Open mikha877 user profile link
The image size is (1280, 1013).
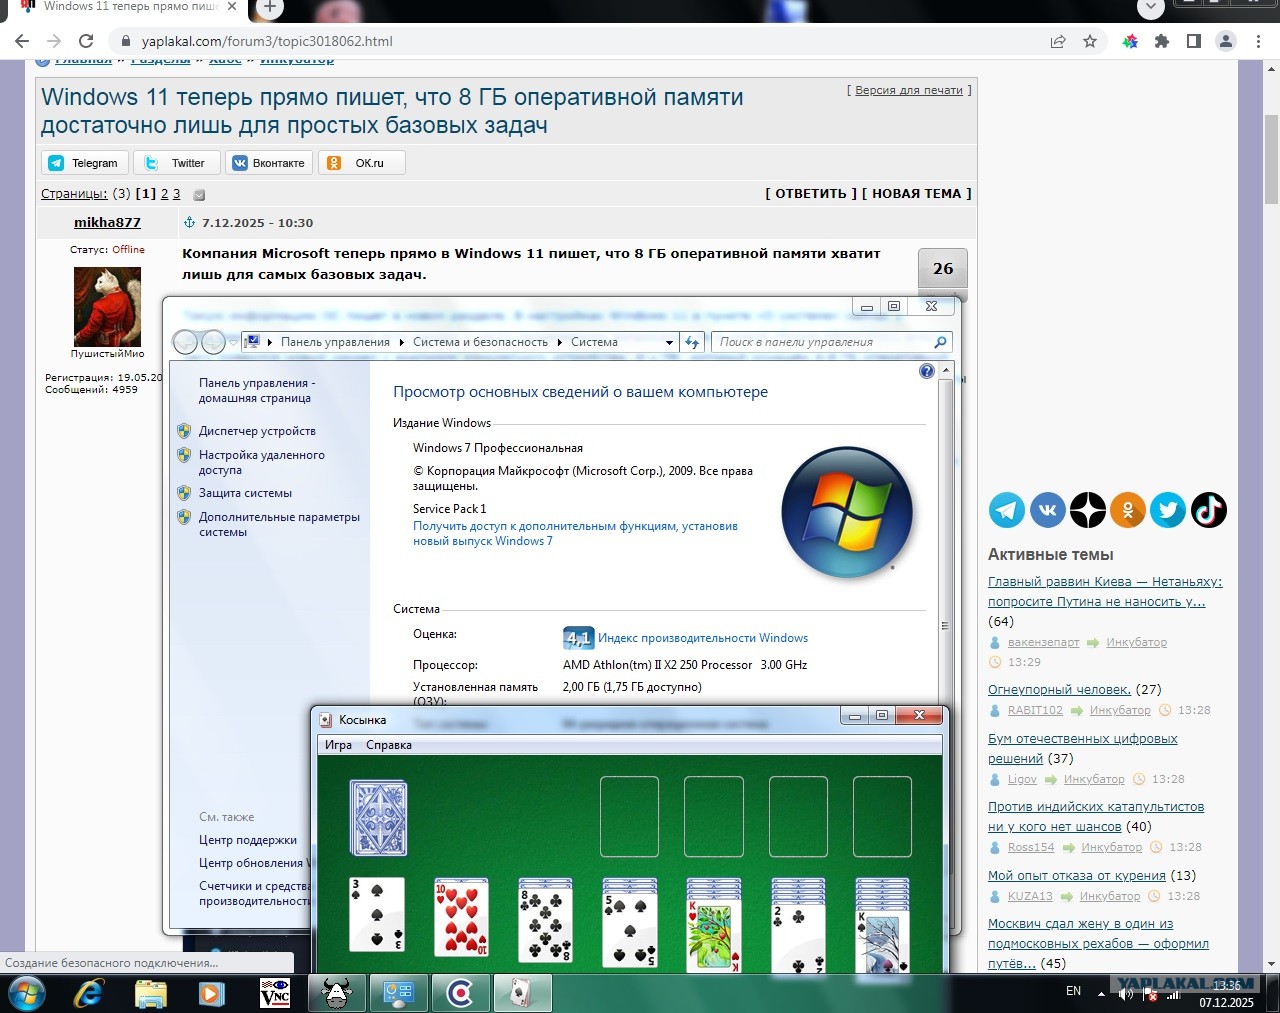(x=107, y=223)
